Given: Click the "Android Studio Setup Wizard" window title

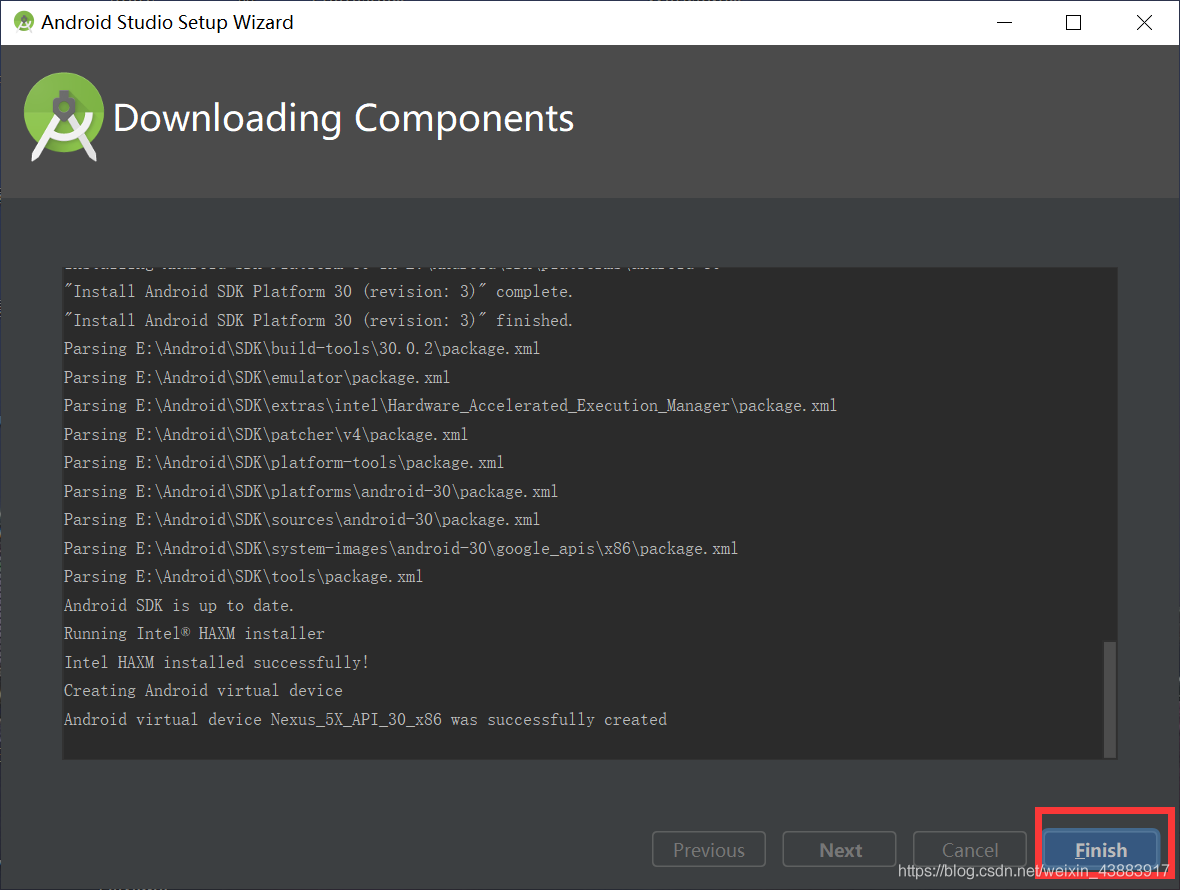Looking at the screenshot, I should [167, 23].
